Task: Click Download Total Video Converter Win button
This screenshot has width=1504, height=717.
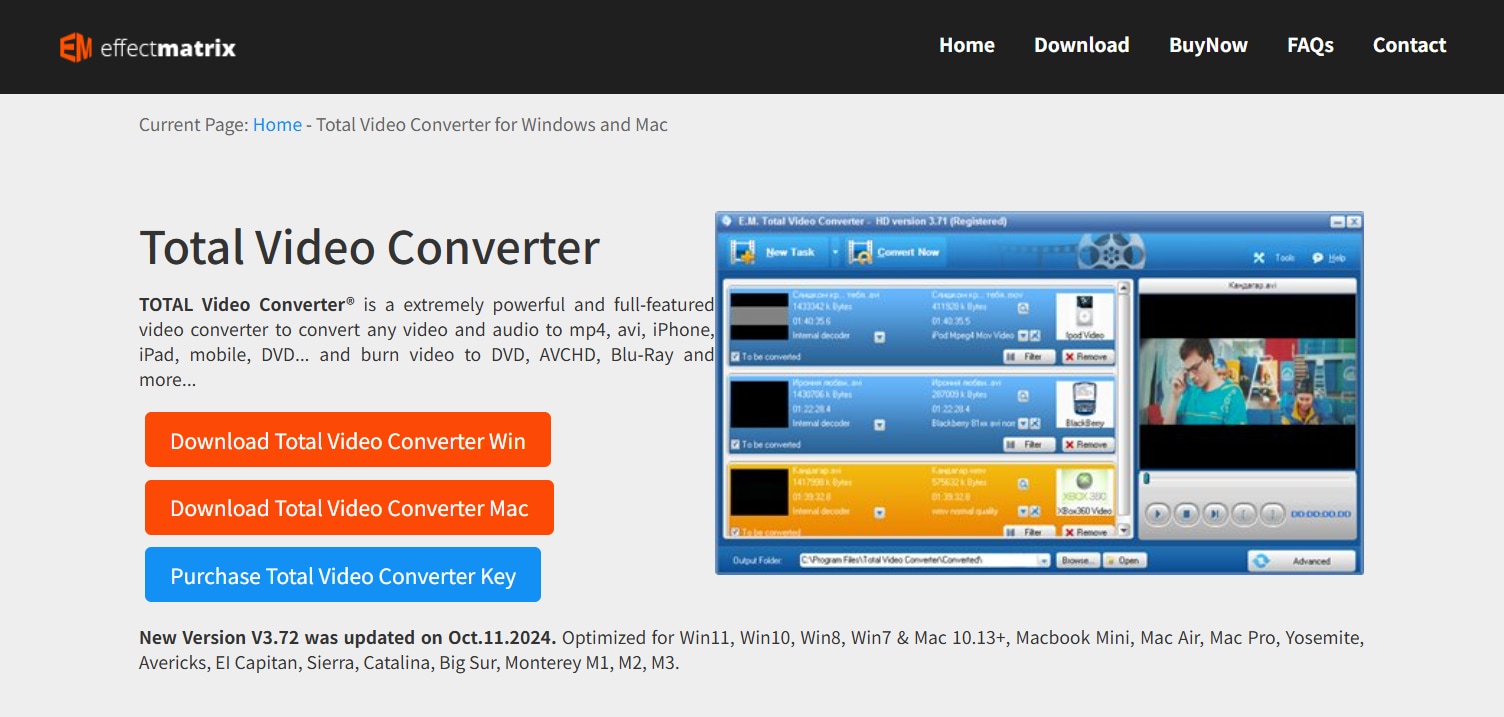Action: click(348, 440)
